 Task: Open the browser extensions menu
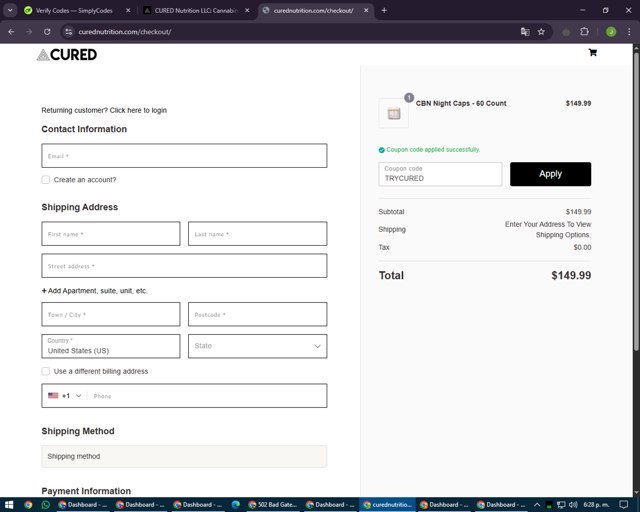(584, 32)
